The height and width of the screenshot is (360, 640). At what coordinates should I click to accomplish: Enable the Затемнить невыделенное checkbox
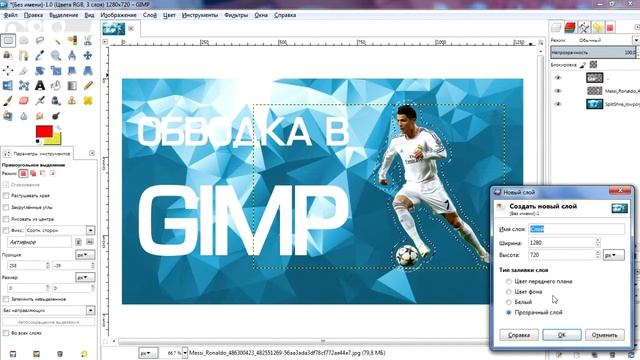[6, 299]
